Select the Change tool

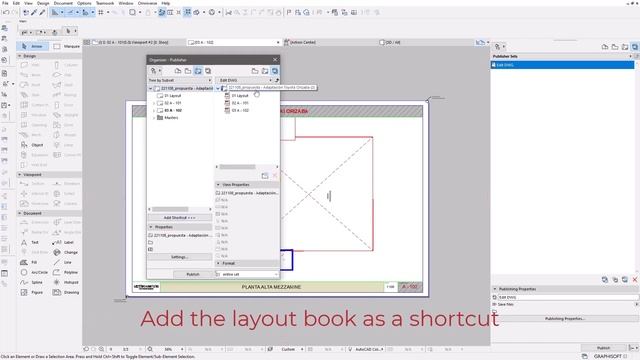[x=65, y=252]
